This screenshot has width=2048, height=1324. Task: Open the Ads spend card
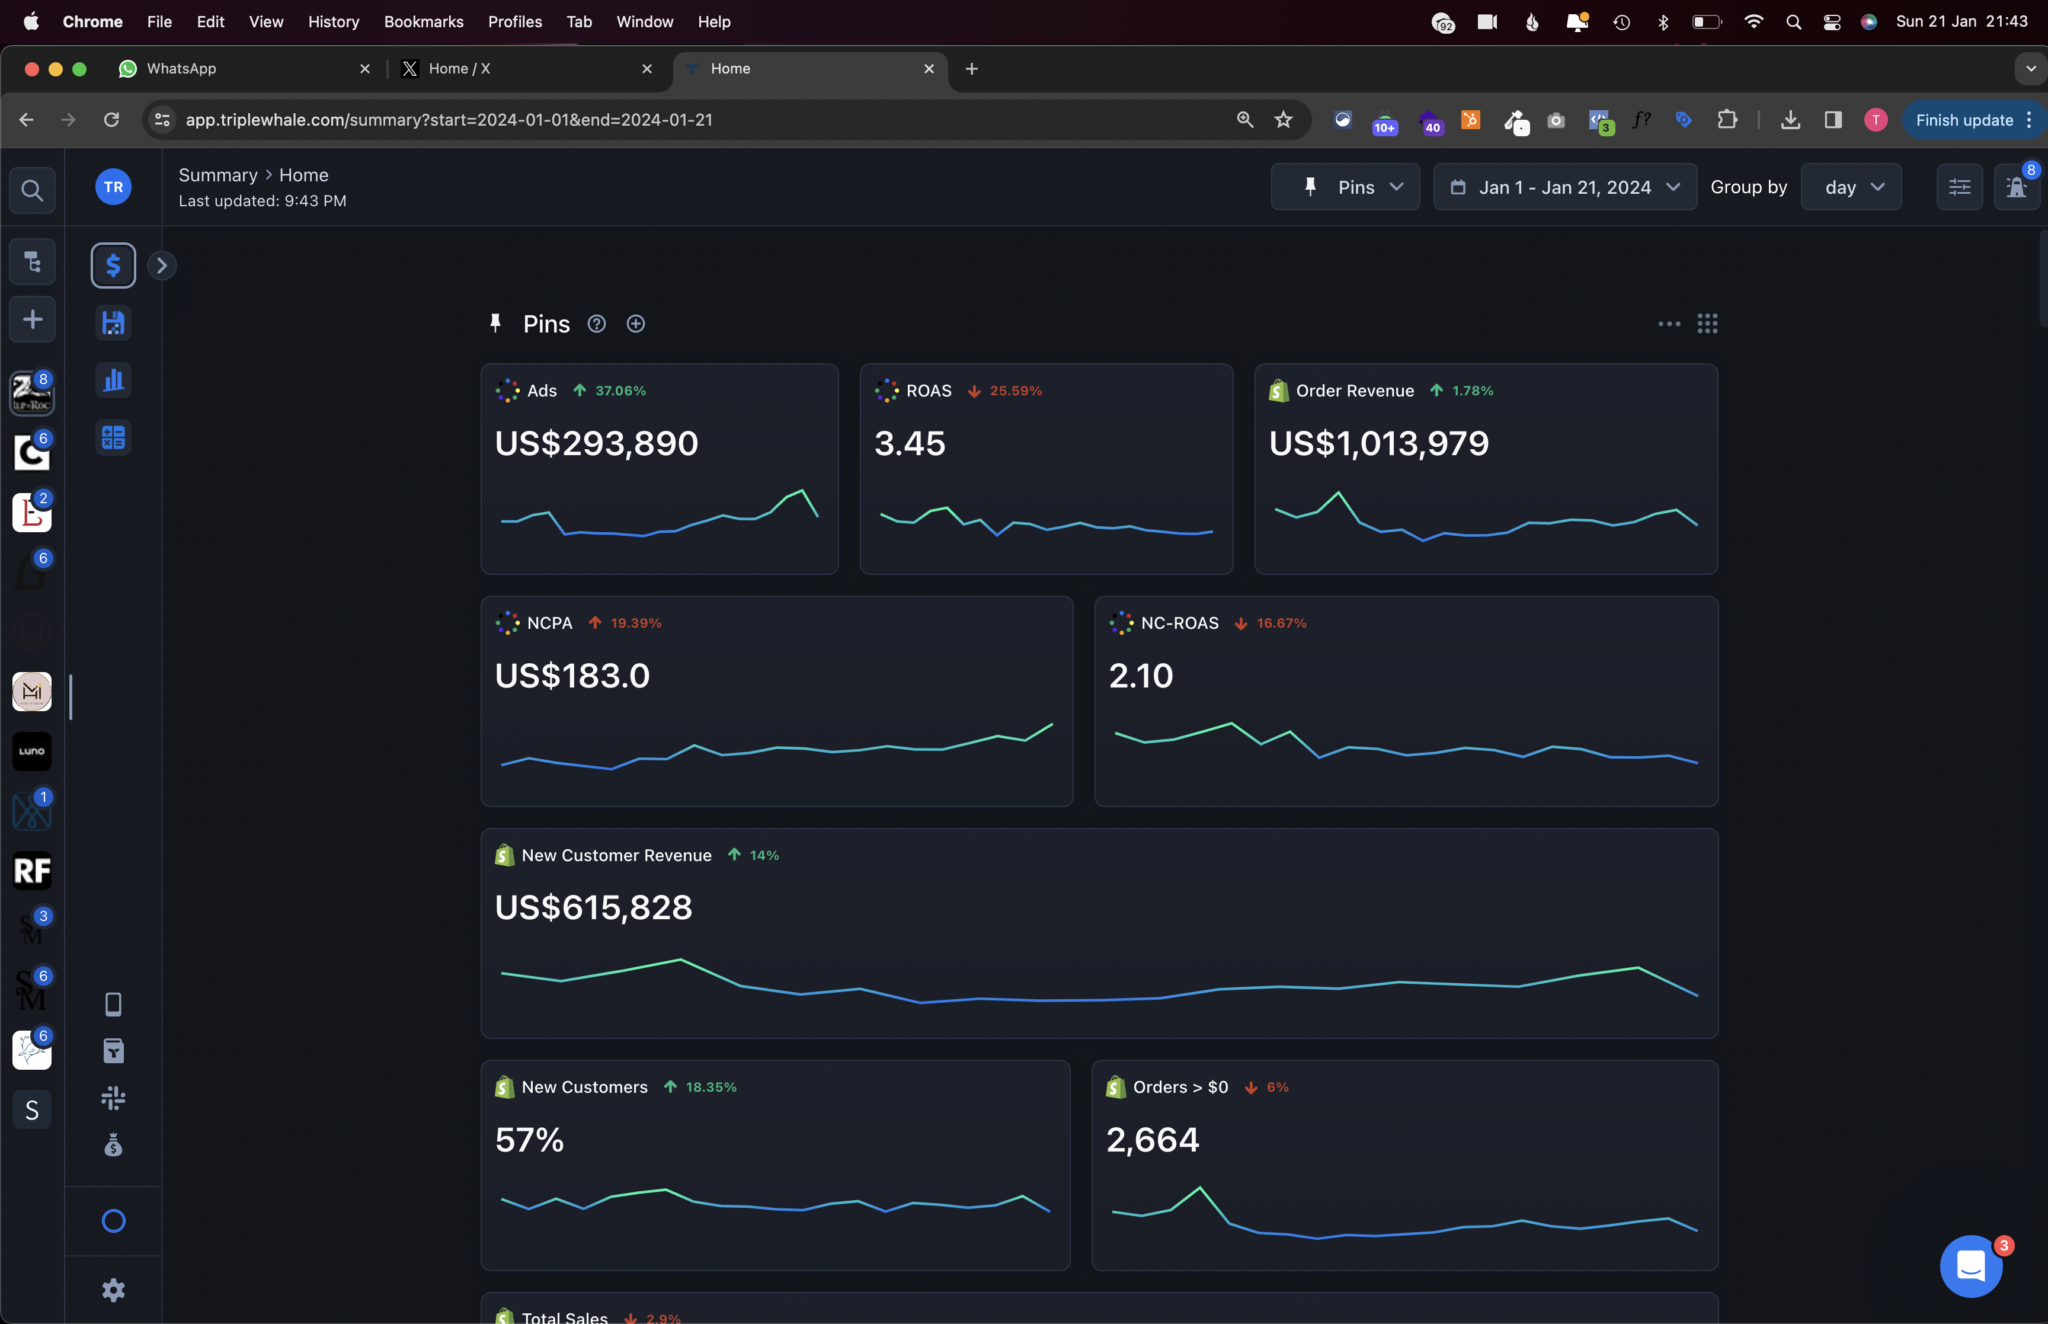(659, 469)
